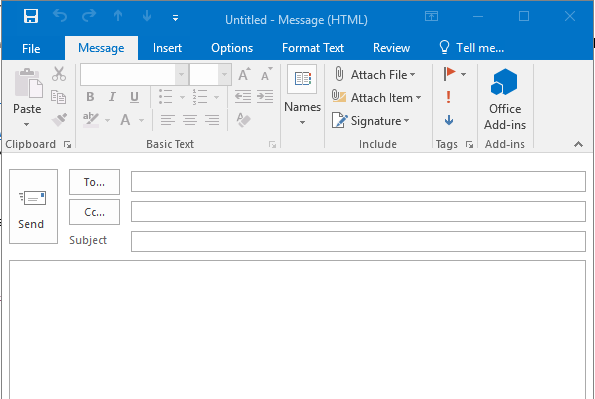Click the Send button
595x399 pixels.
pyautogui.click(x=33, y=207)
